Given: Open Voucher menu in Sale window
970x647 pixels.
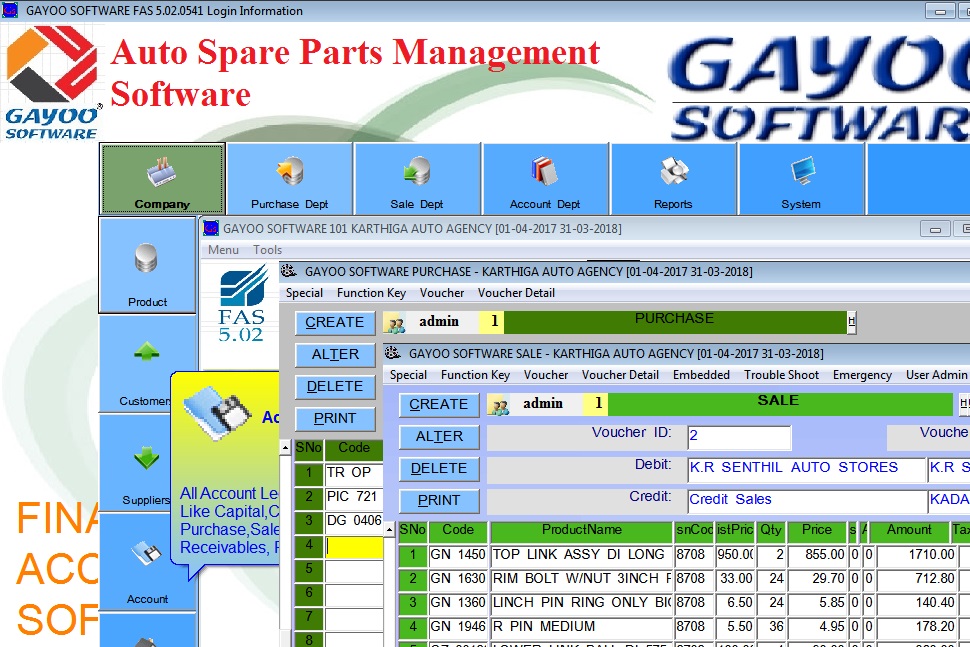Looking at the screenshot, I should (546, 375).
